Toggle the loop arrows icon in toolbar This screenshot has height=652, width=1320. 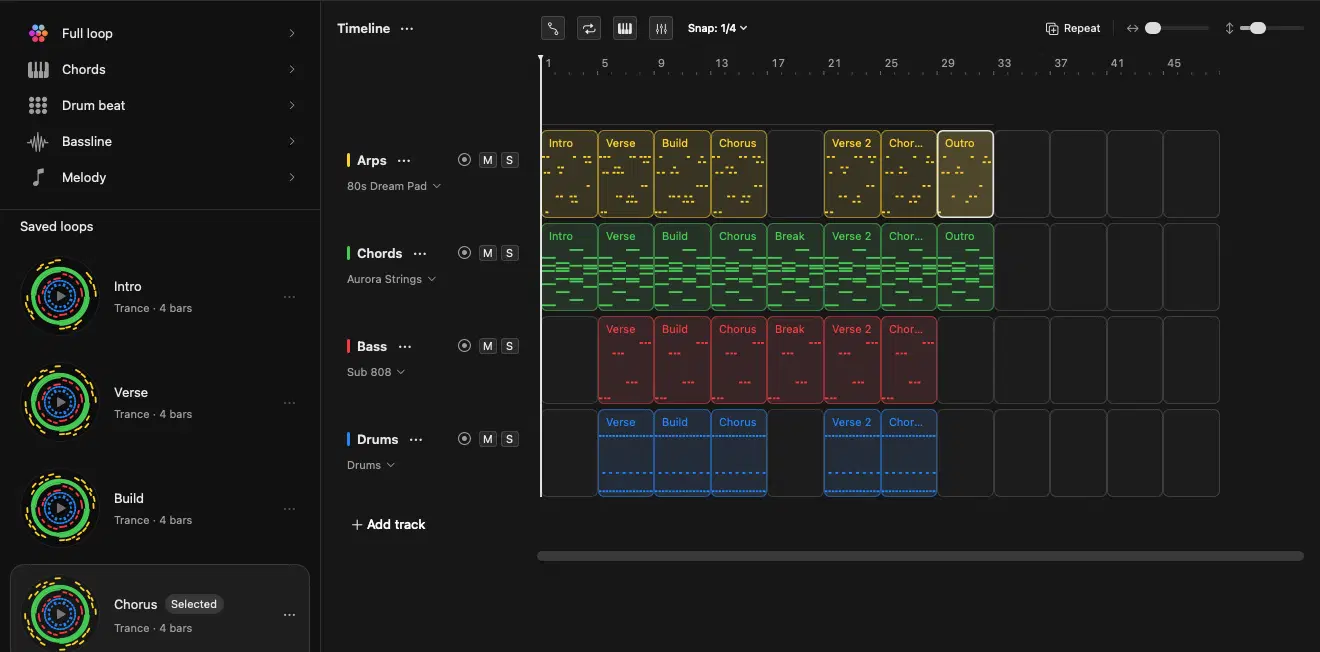(589, 28)
